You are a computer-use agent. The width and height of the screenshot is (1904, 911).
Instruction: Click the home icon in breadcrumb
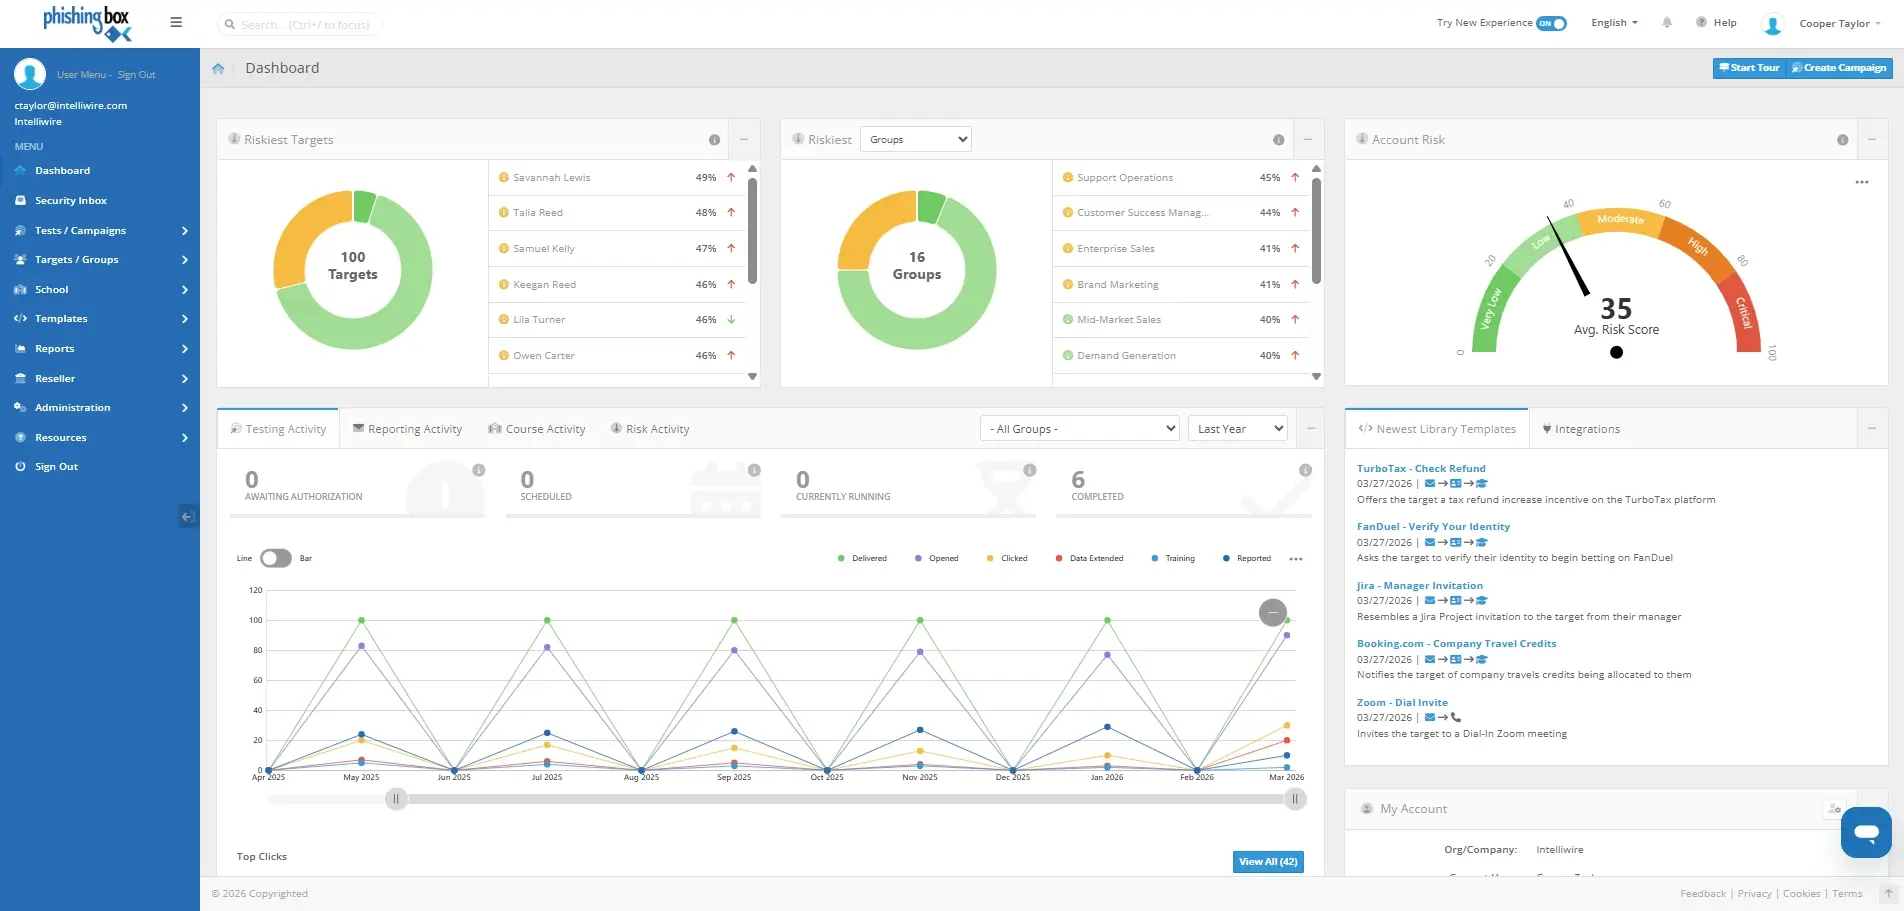point(218,68)
